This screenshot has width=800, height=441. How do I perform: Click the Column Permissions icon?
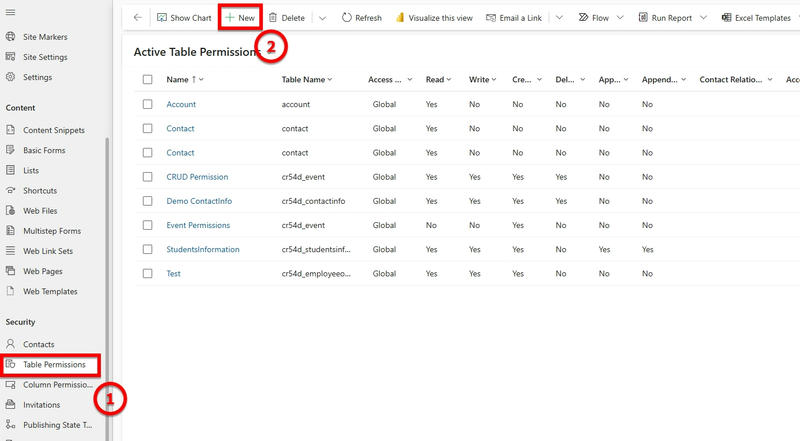[x=10, y=384]
